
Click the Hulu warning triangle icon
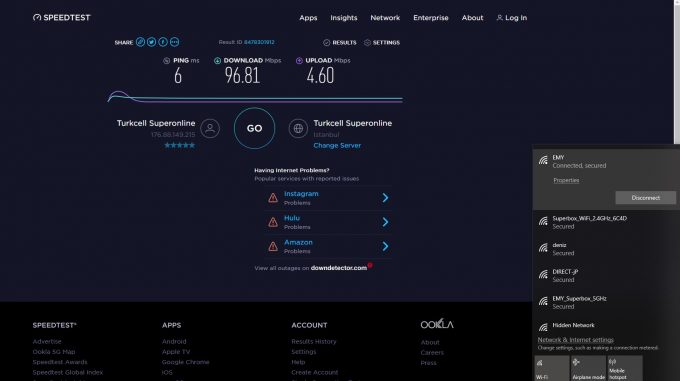coord(273,222)
